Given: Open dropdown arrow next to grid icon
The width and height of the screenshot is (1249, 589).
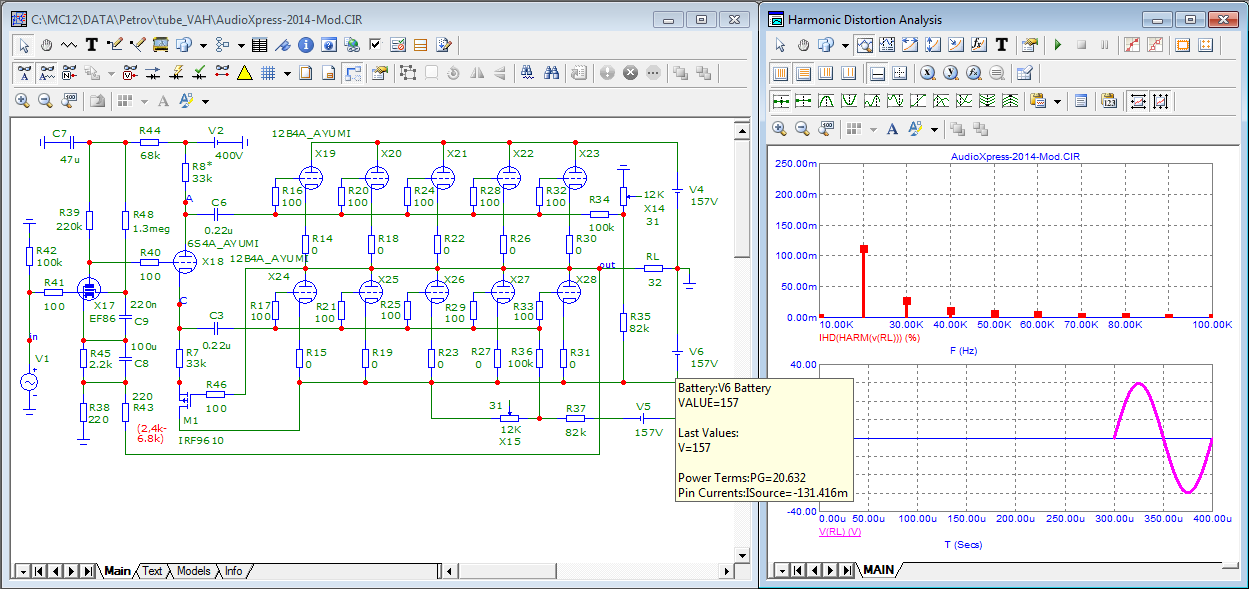Looking at the screenshot, I should [287, 73].
